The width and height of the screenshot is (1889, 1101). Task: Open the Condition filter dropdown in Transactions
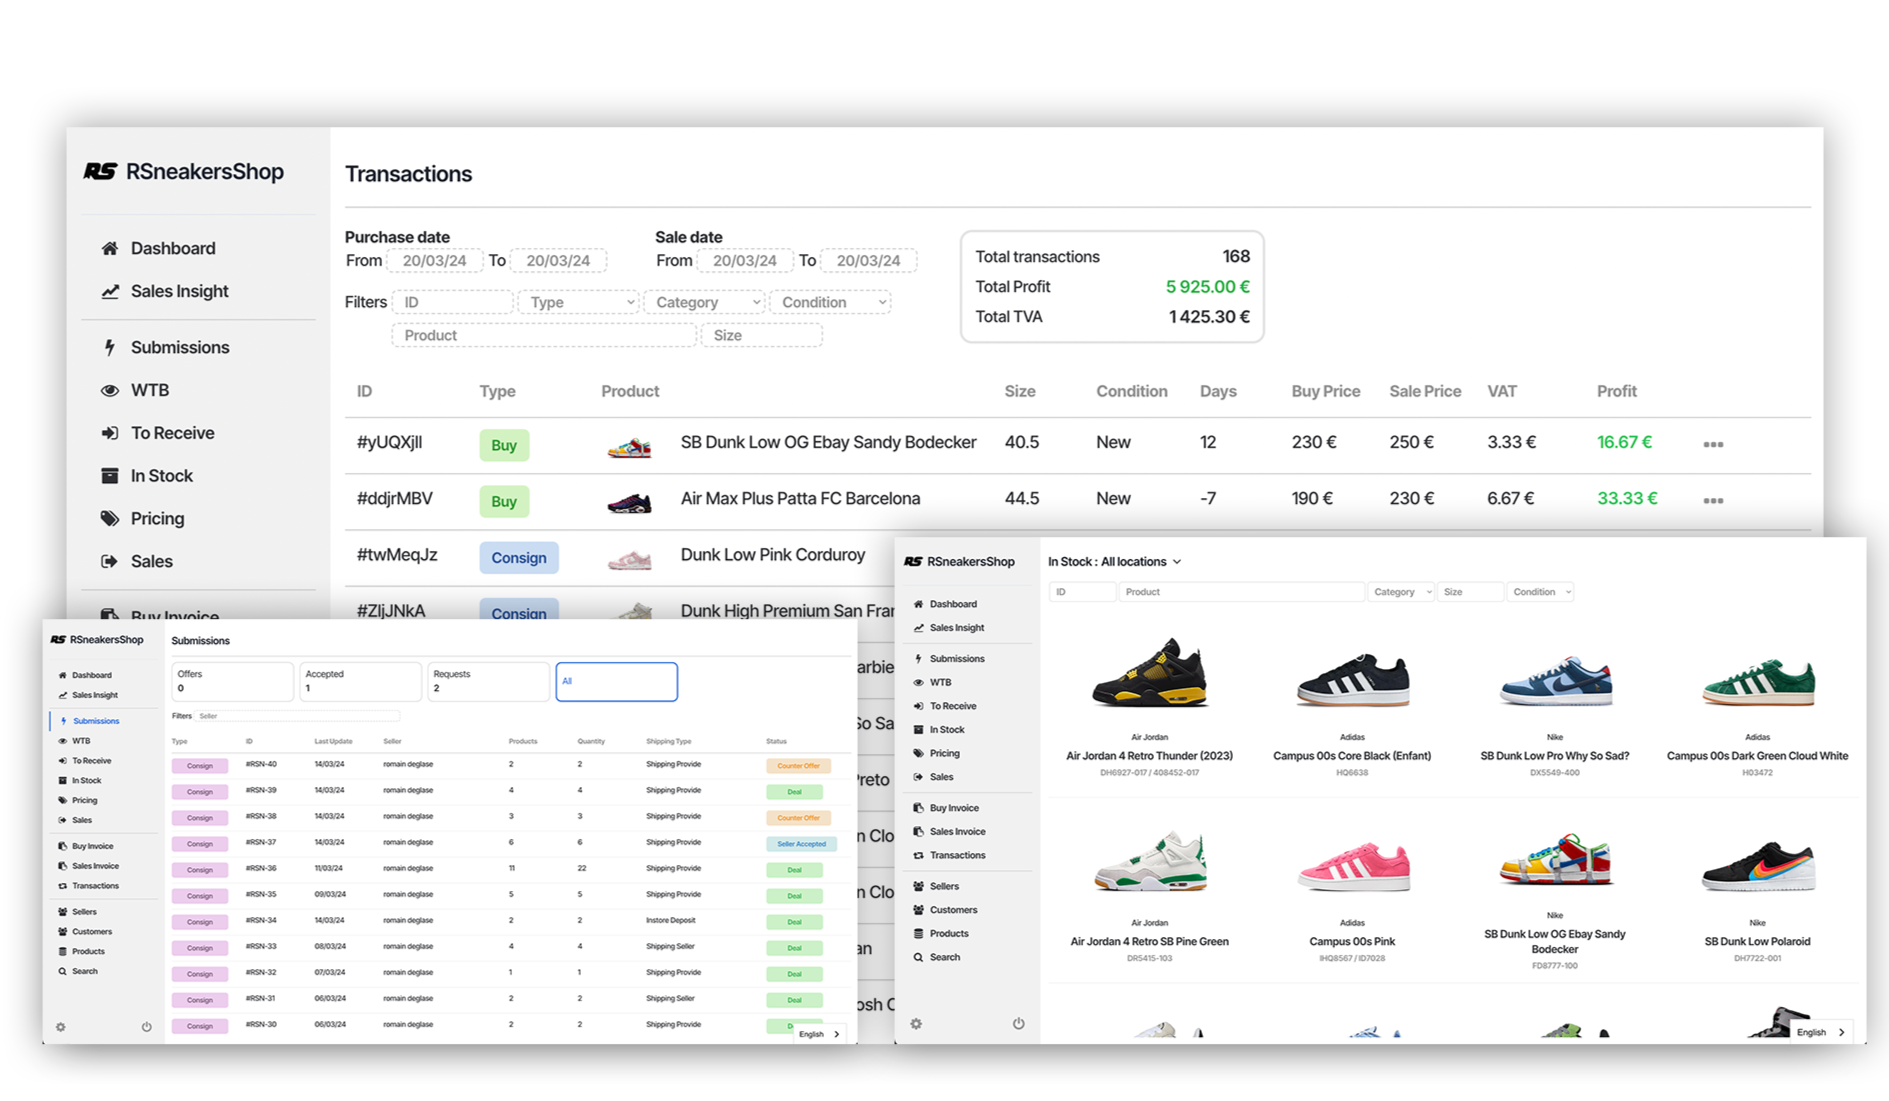pos(830,302)
